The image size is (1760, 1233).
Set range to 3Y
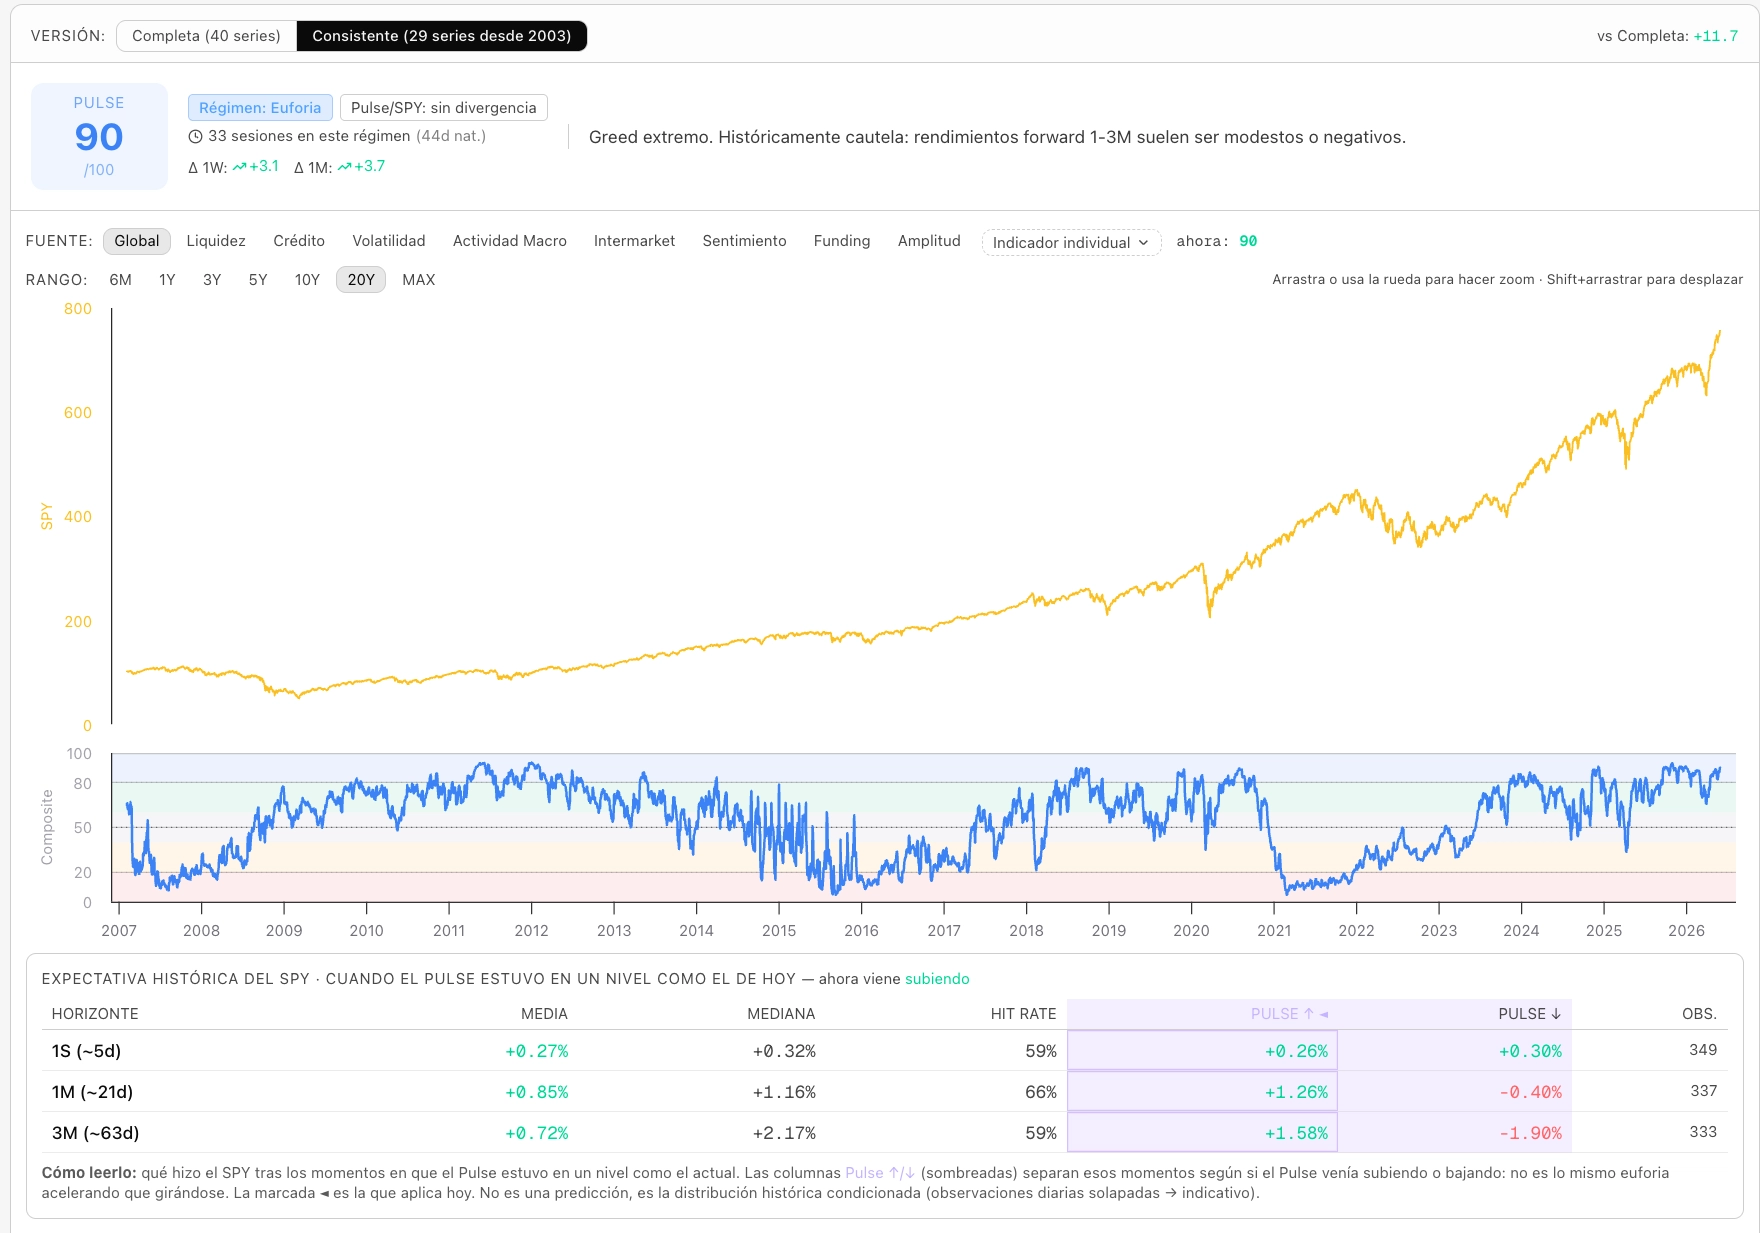tap(212, 280)
